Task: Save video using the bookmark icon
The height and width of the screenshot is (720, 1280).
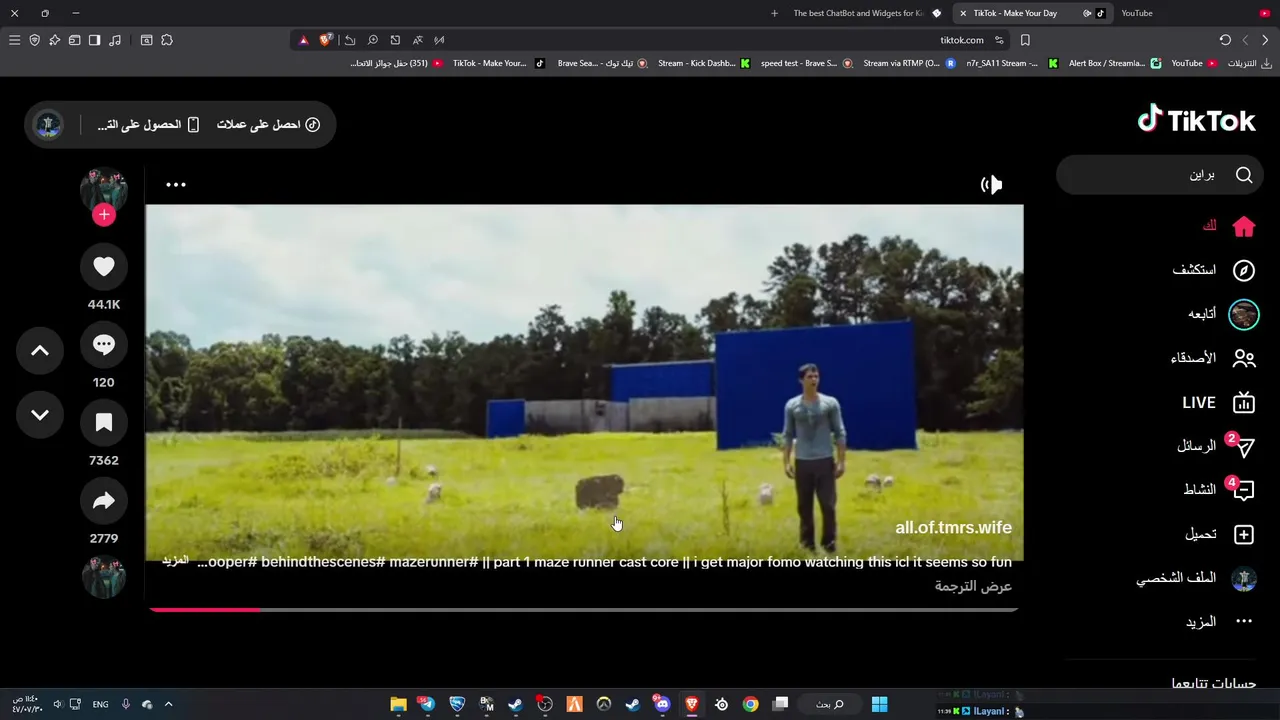Action: coord(104,423)
